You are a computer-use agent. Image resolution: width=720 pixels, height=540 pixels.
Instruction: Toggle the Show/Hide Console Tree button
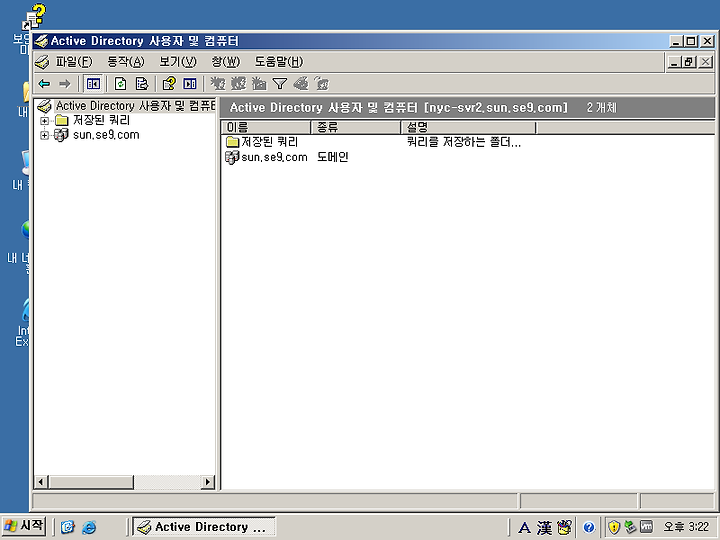93,84
